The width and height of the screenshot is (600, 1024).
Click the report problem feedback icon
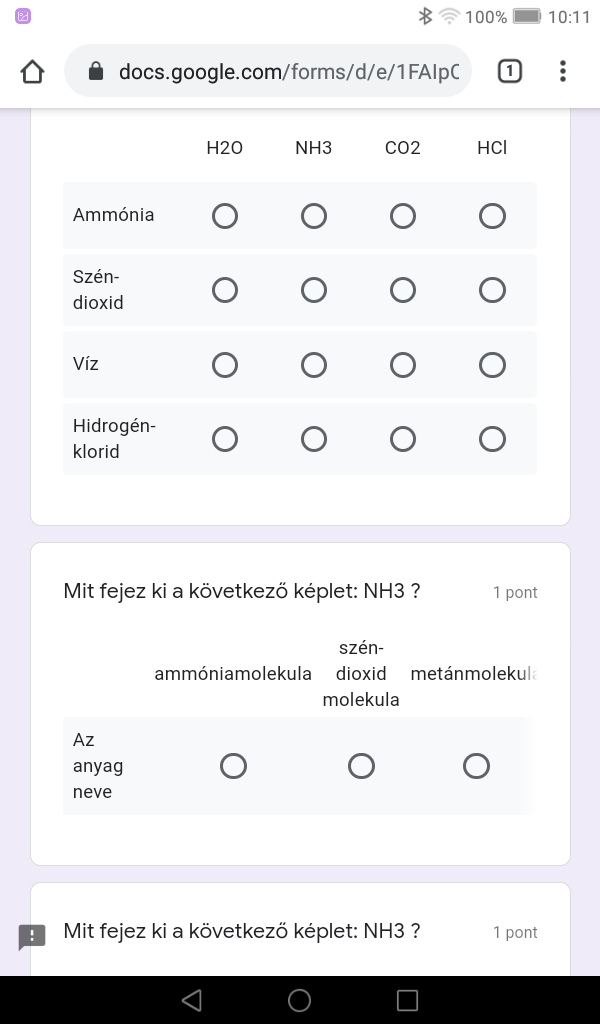pyautogui.click(x=32, y=937)
